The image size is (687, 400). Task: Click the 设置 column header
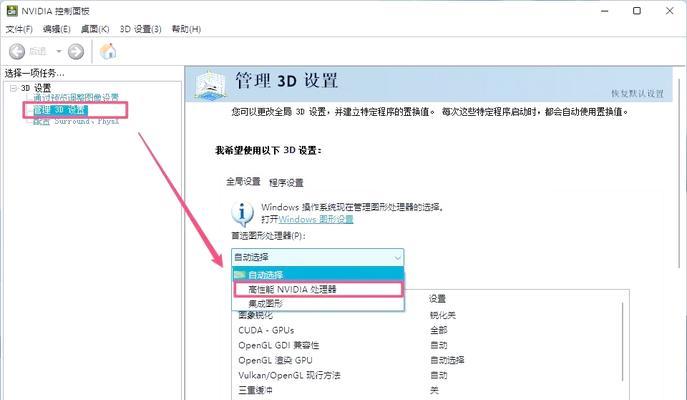tap(437, 299)
